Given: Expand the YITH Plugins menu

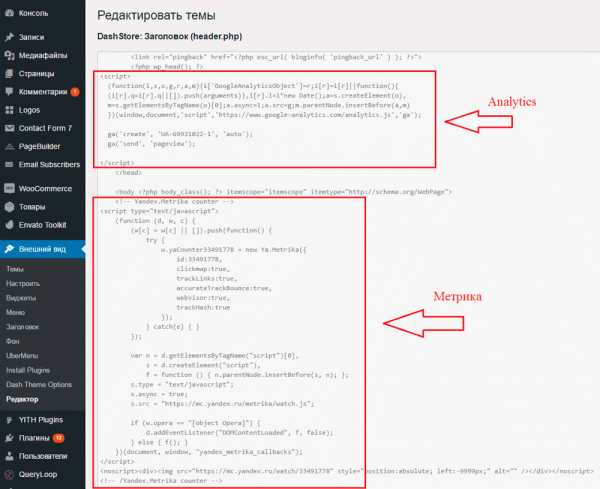Looking at the screenshot, I should click(x=41, y=420).
